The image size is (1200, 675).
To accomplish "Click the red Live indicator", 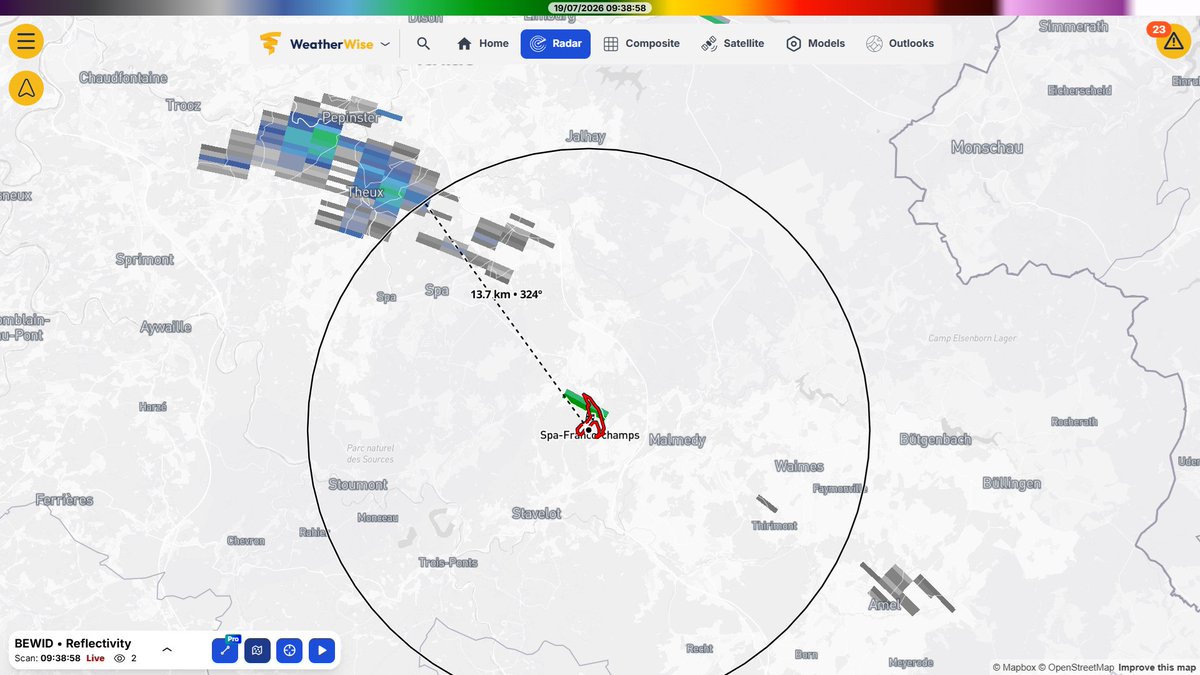I will 95,659.
